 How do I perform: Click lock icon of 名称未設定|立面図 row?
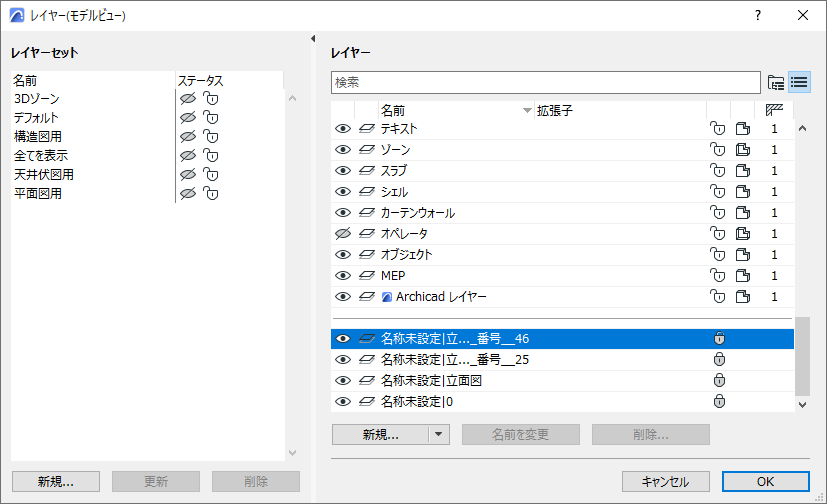pos(719,381)
